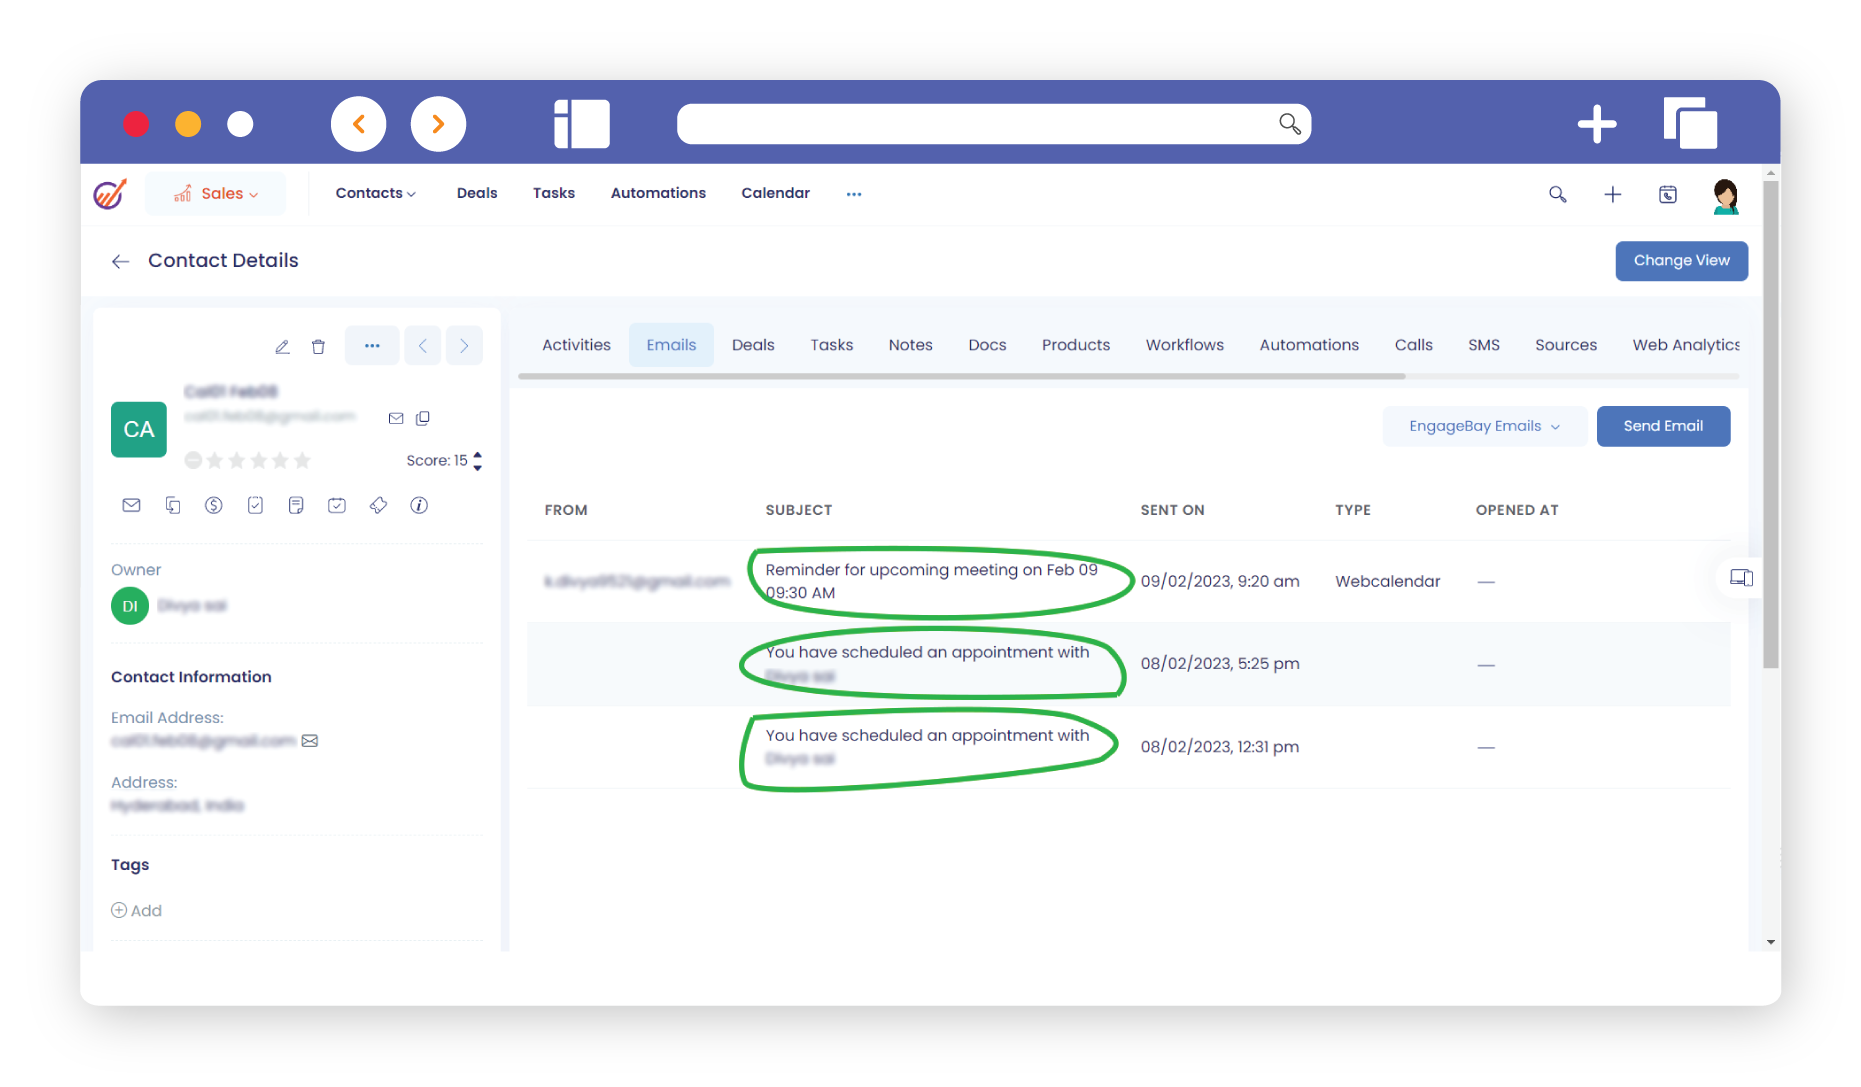Open the info icon in contact quick actions
The height and width of the screenshot is (1087, 1861).
coord(419,505)
